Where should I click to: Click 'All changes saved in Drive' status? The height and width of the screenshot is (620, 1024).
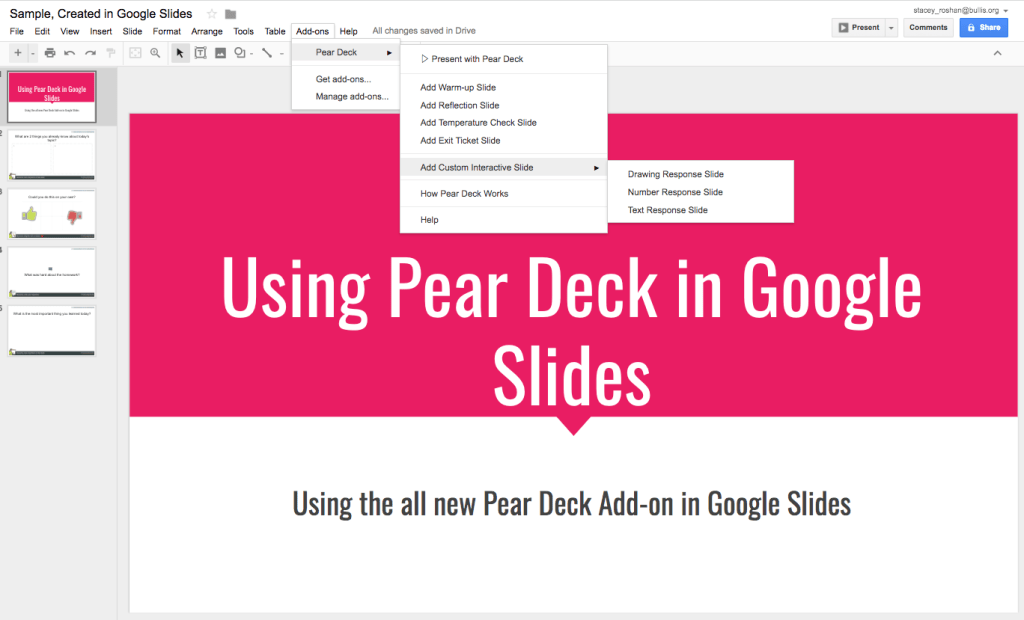tap(424, 31)
